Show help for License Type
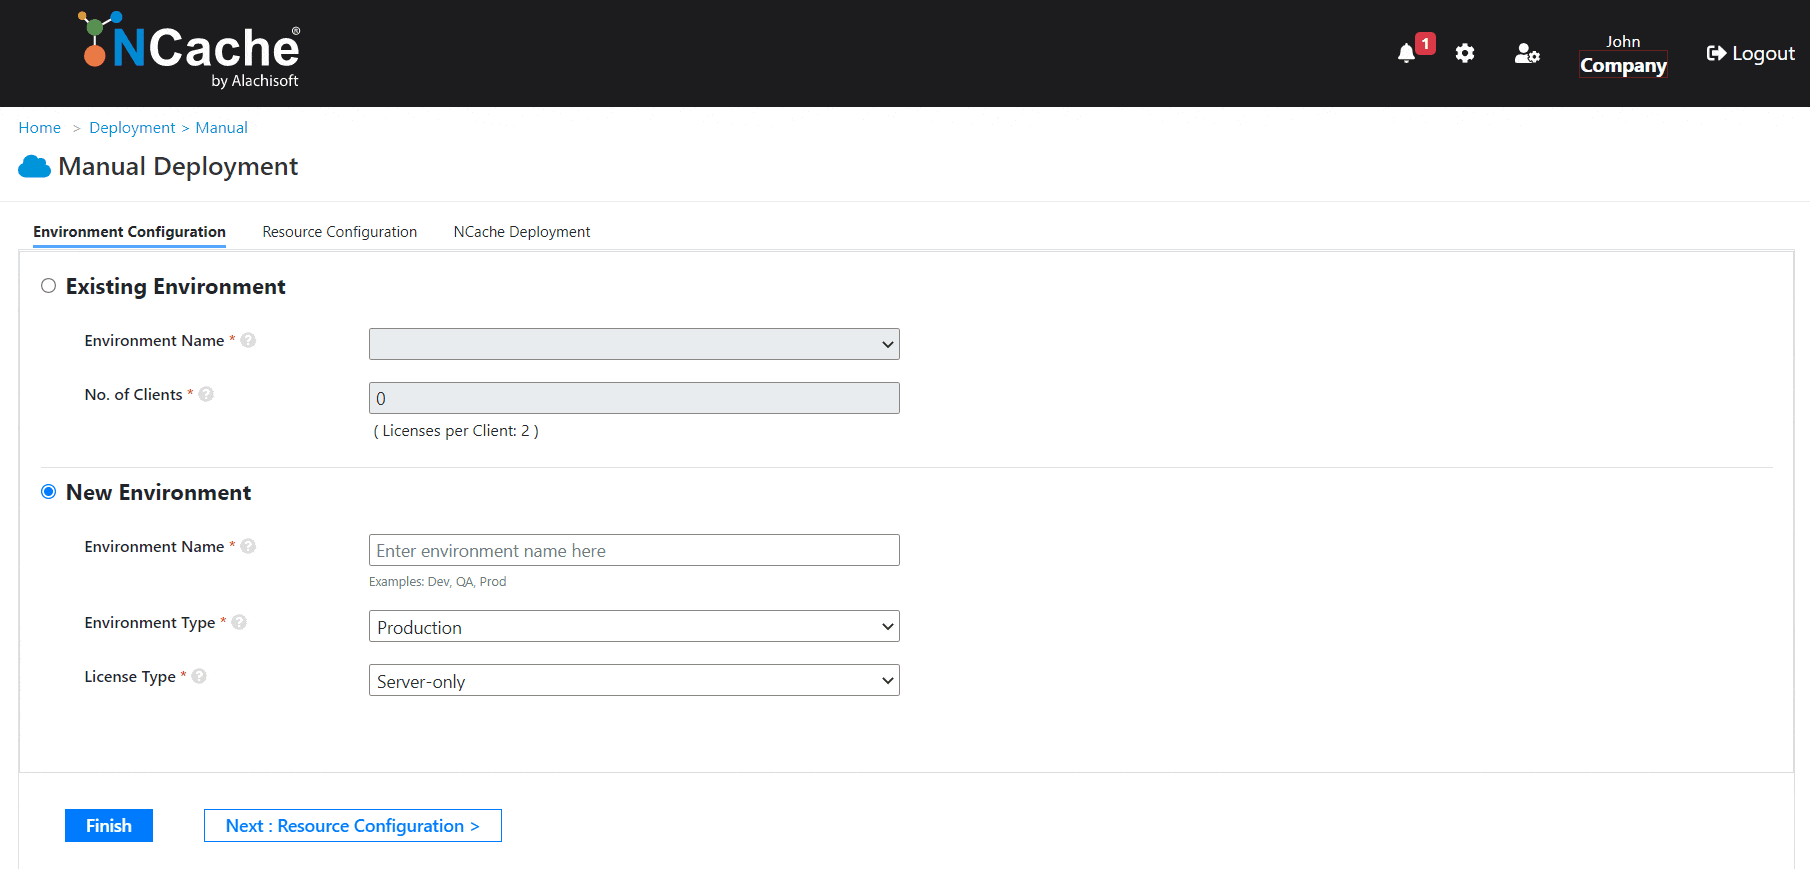The image size is (1810, 869). 199,676
